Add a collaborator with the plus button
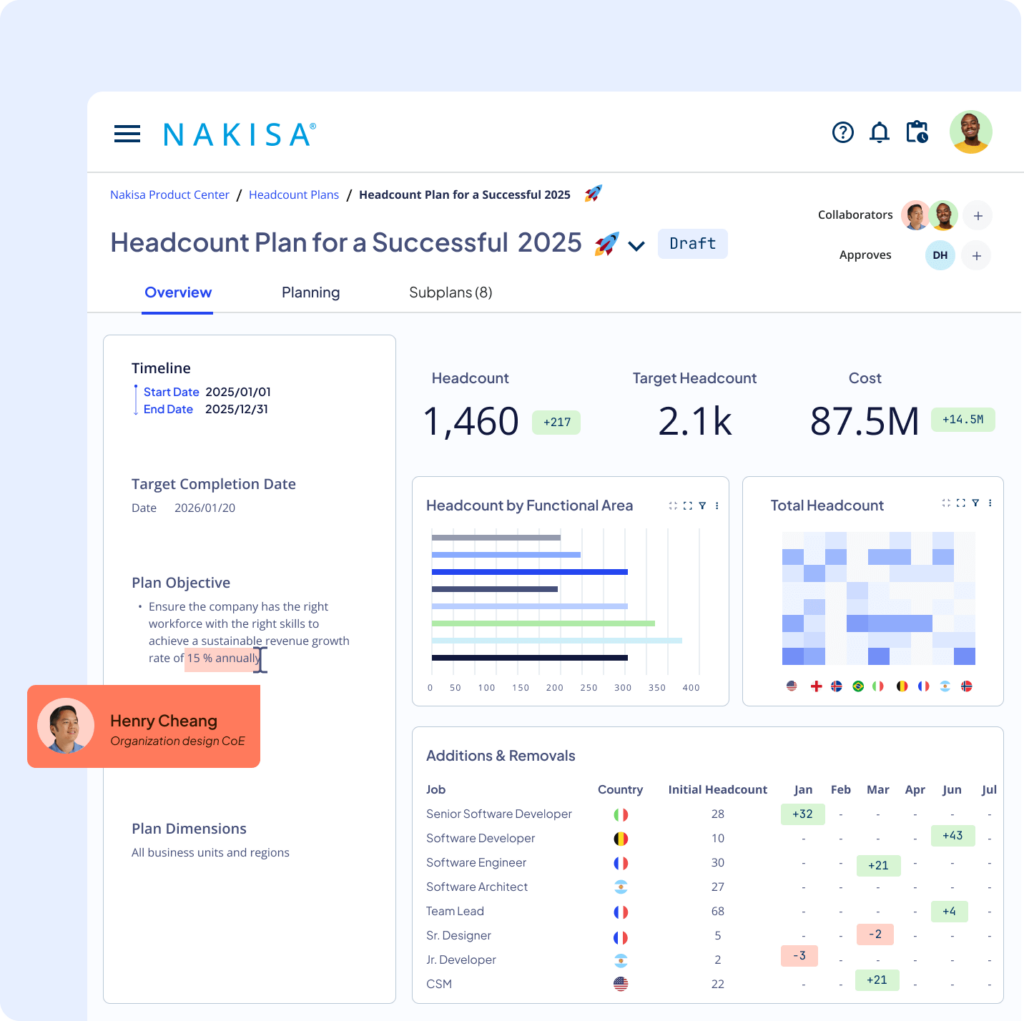1024x1021 pixels. (977, 215)
